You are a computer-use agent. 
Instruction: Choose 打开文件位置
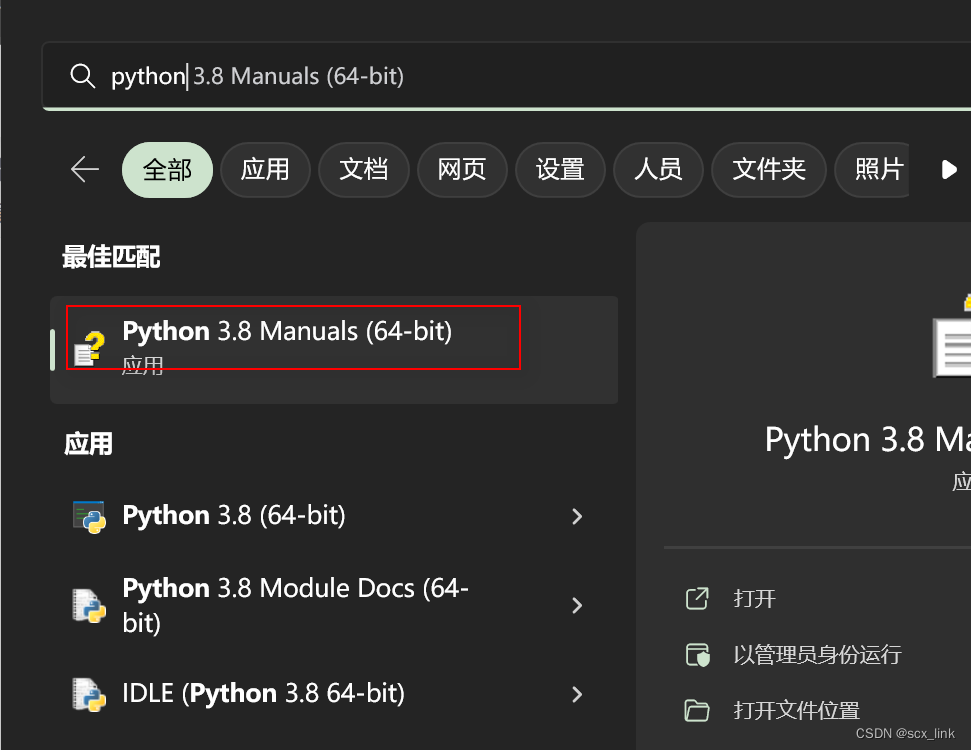(796, 710)
